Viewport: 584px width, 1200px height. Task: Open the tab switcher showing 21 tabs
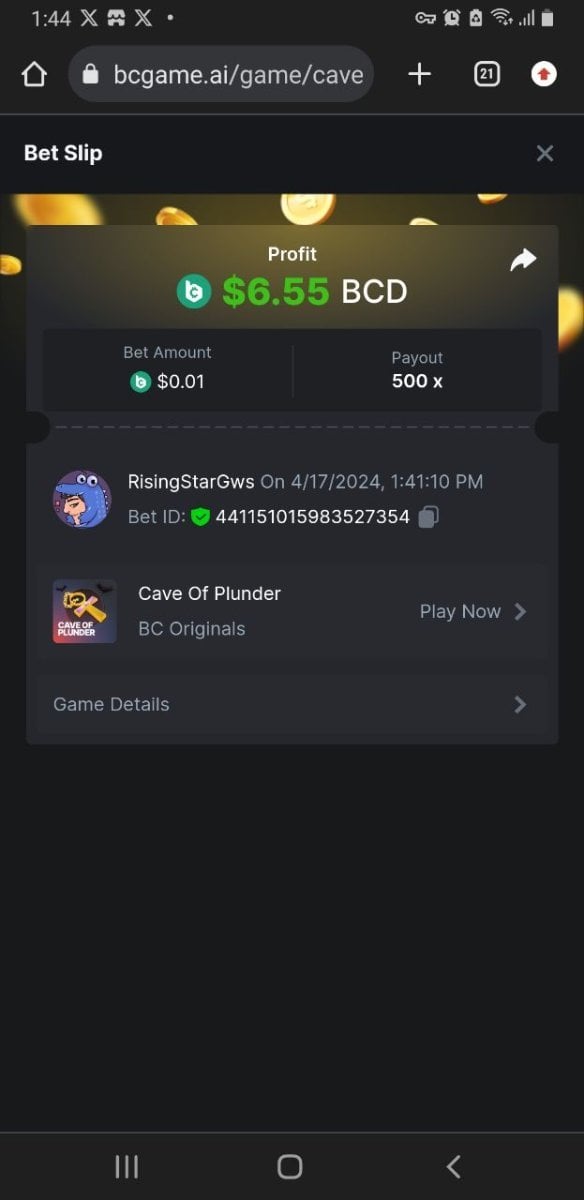tap(486, 74)
